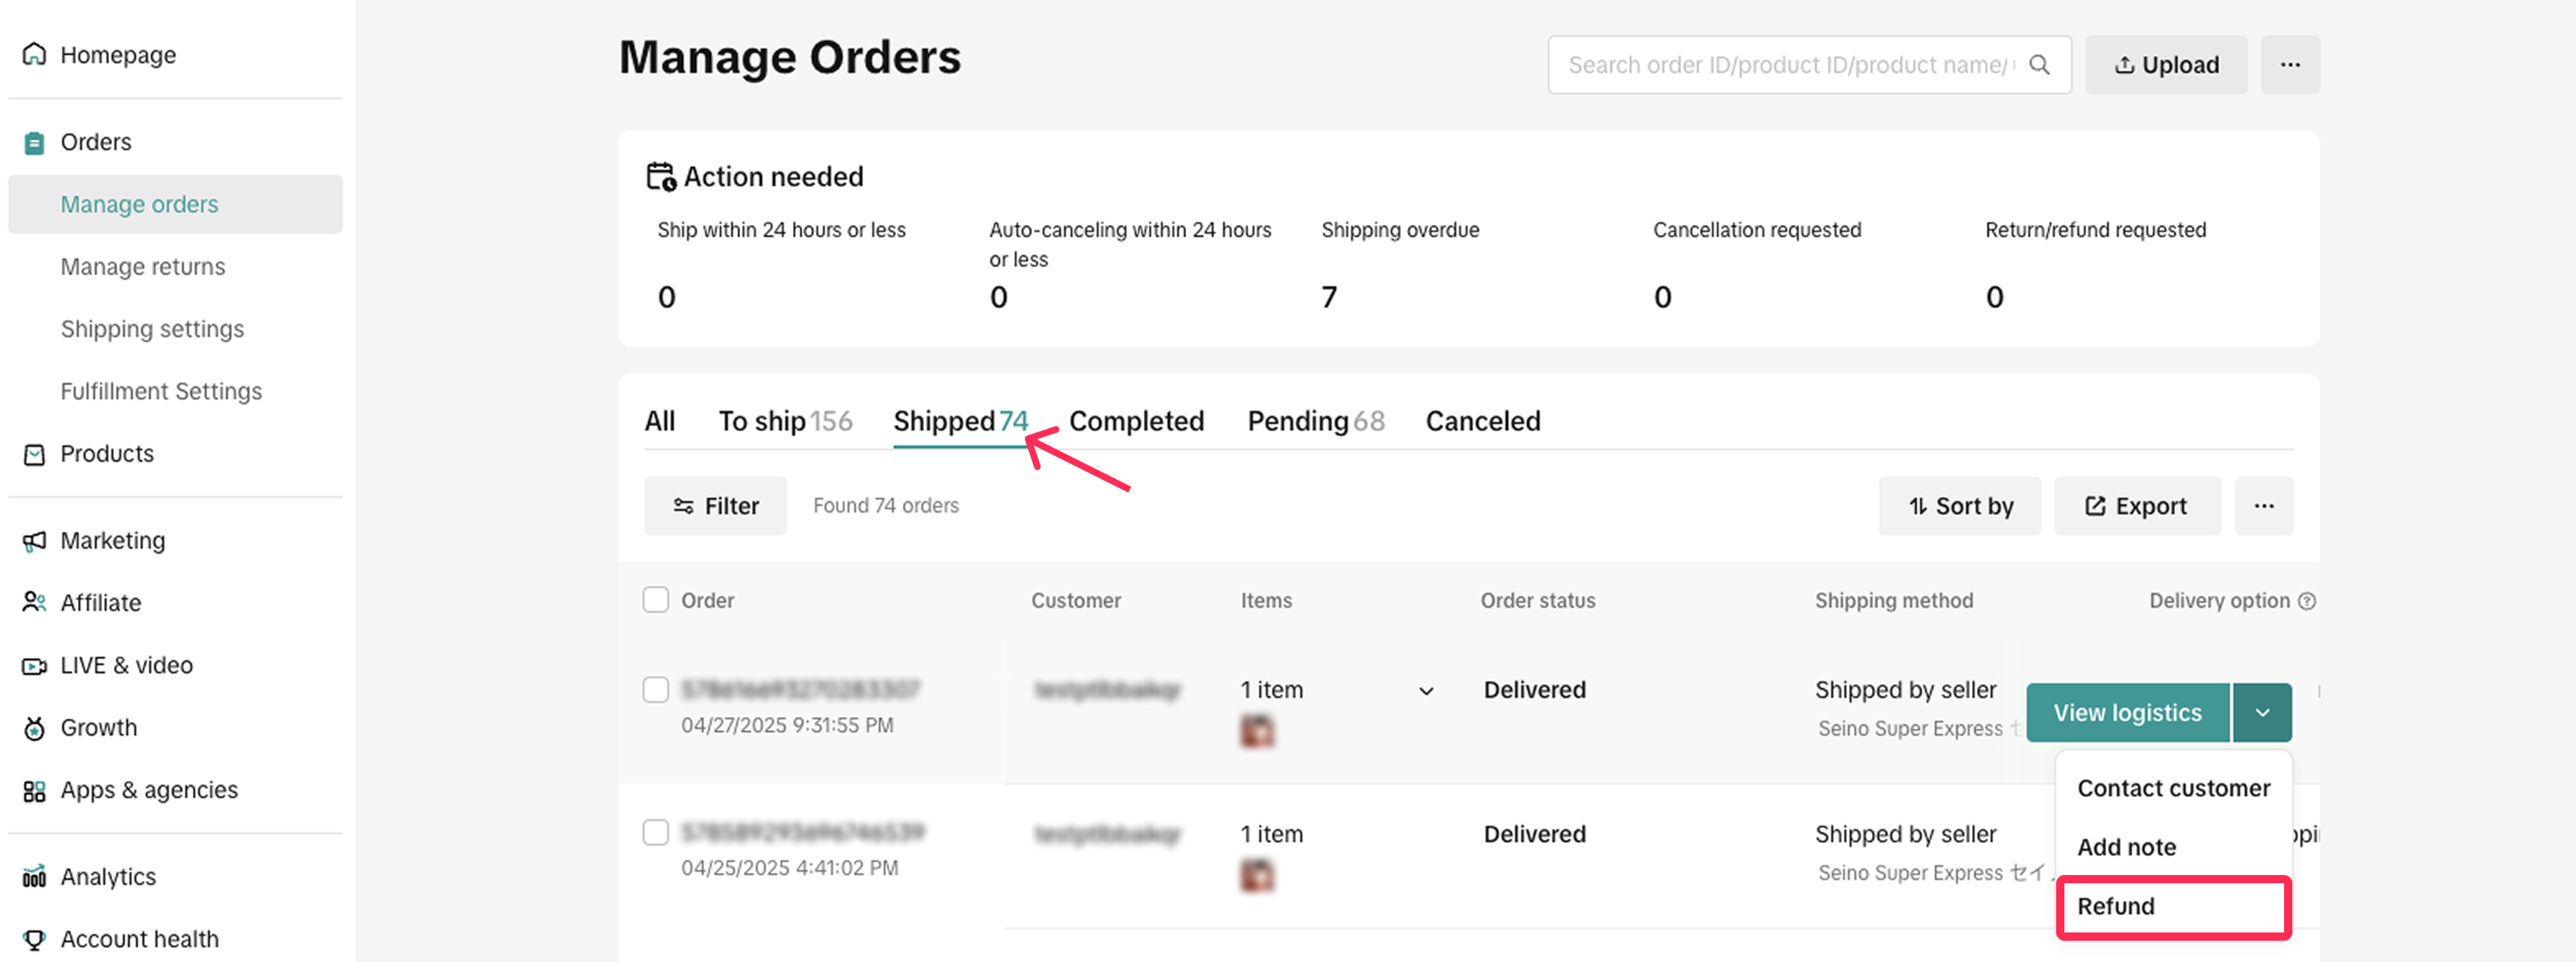Click the Affiliate people icon

[x=34, y=602]
